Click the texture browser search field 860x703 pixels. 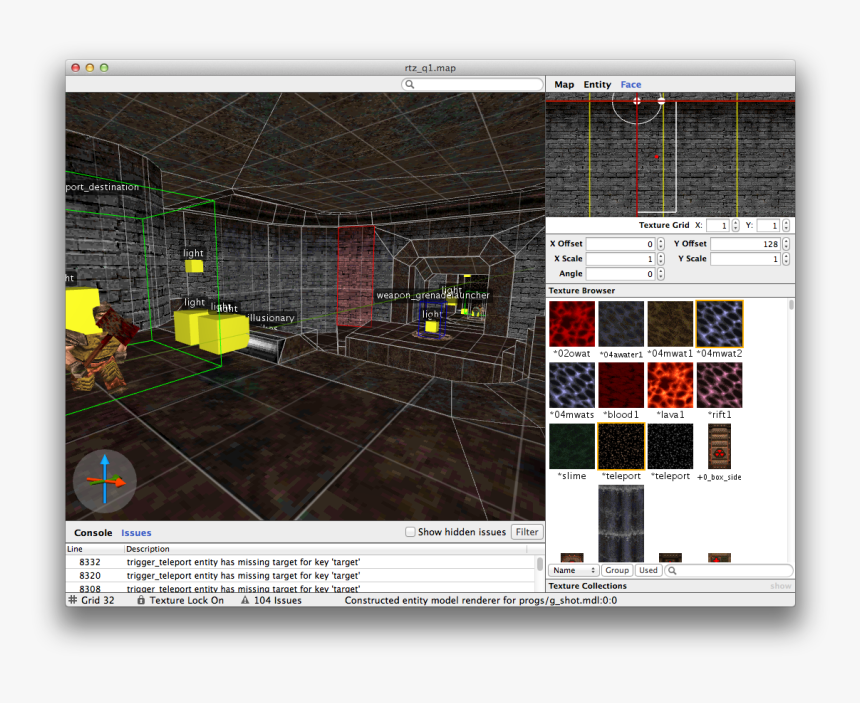(729, 570)
